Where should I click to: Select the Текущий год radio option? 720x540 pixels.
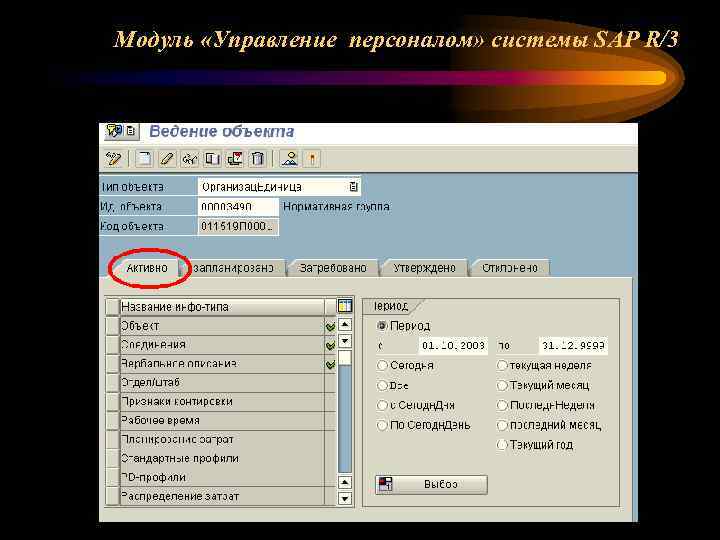tap(501, 444)
